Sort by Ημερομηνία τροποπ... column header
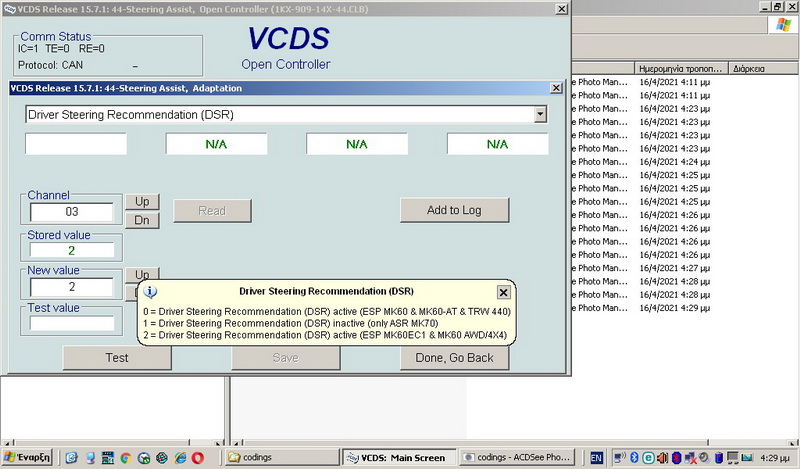Viewport: 800px width, 469px height. point(682,68)
